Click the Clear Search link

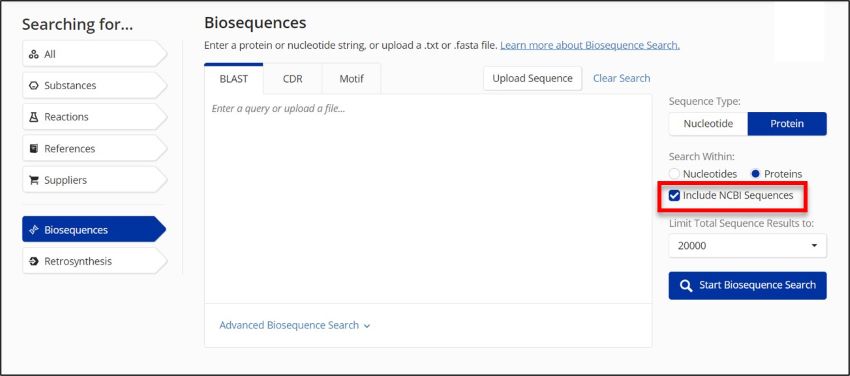tap(621, 79)
